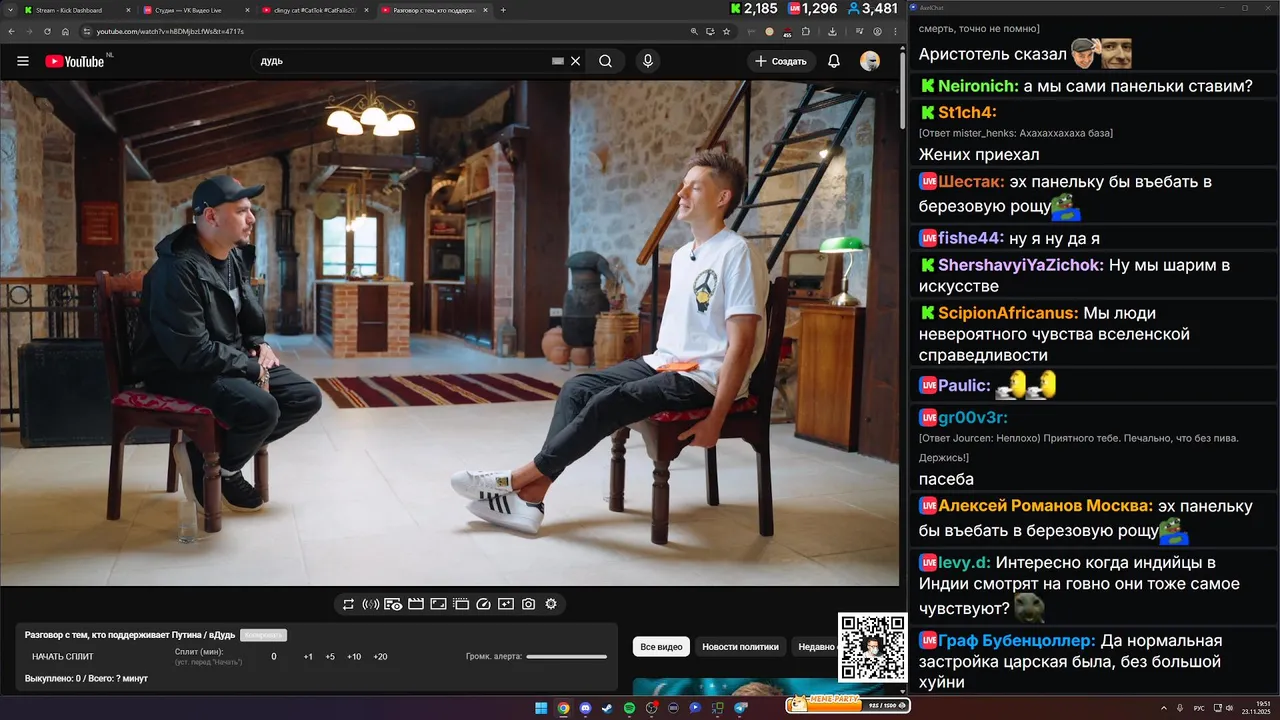Click username Neironich in chat
The height and width of the screenshot is (720, 1280).
[978, 86]
